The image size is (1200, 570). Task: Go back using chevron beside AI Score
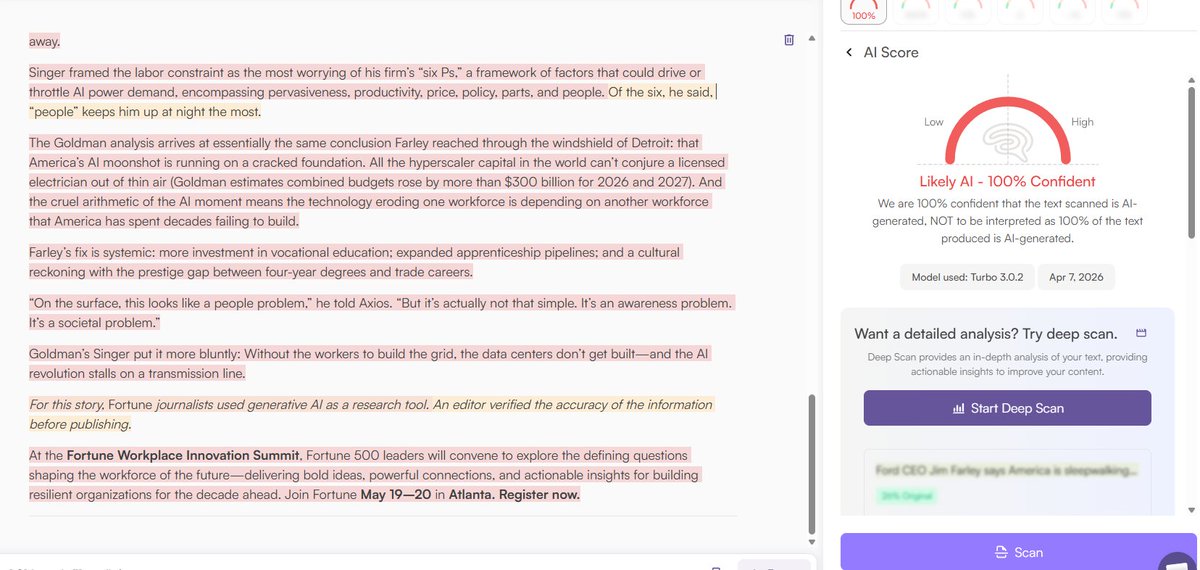849,52
